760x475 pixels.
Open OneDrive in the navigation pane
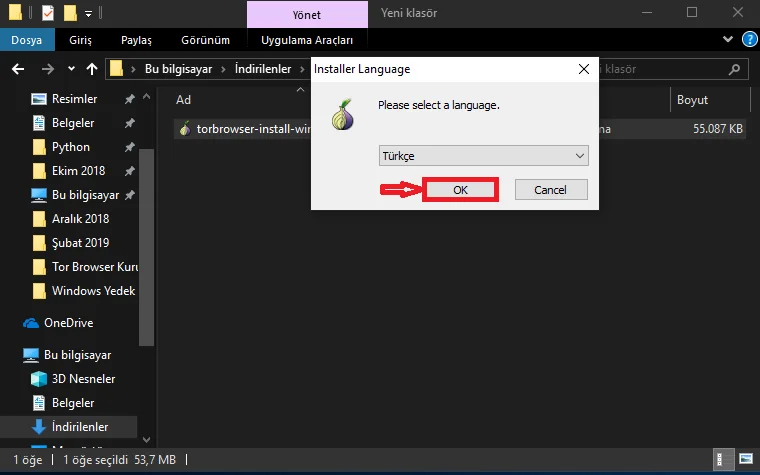tap(68, 323)
